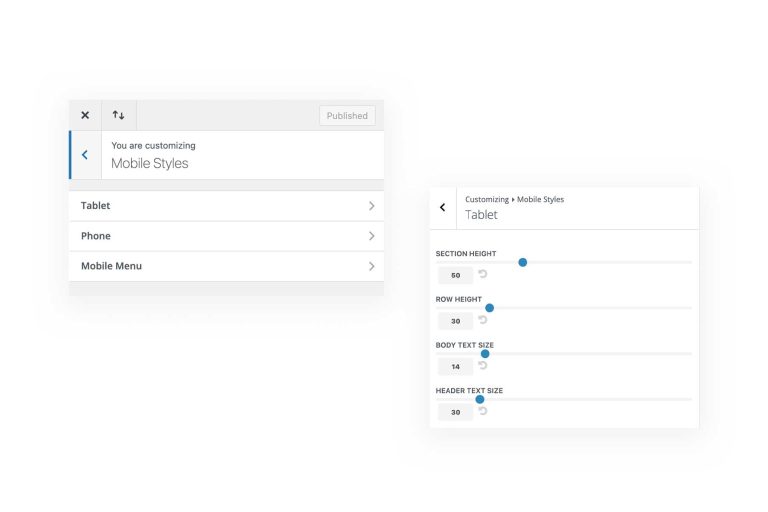Go back from the Mobile Styles panel
This screenshot has height=512, width=768.
[85, 155]
